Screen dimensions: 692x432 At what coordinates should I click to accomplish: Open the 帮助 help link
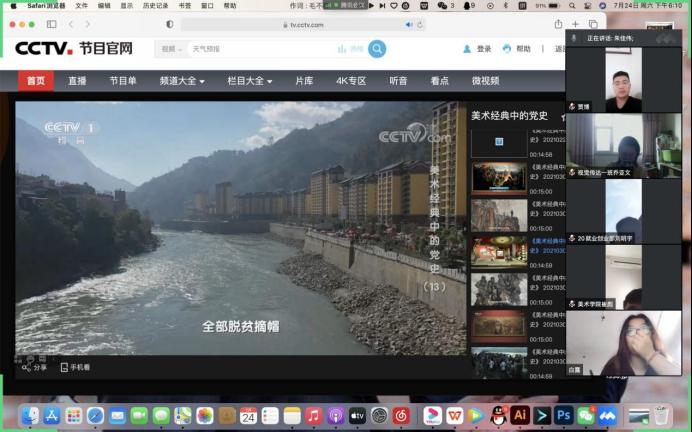517,49
